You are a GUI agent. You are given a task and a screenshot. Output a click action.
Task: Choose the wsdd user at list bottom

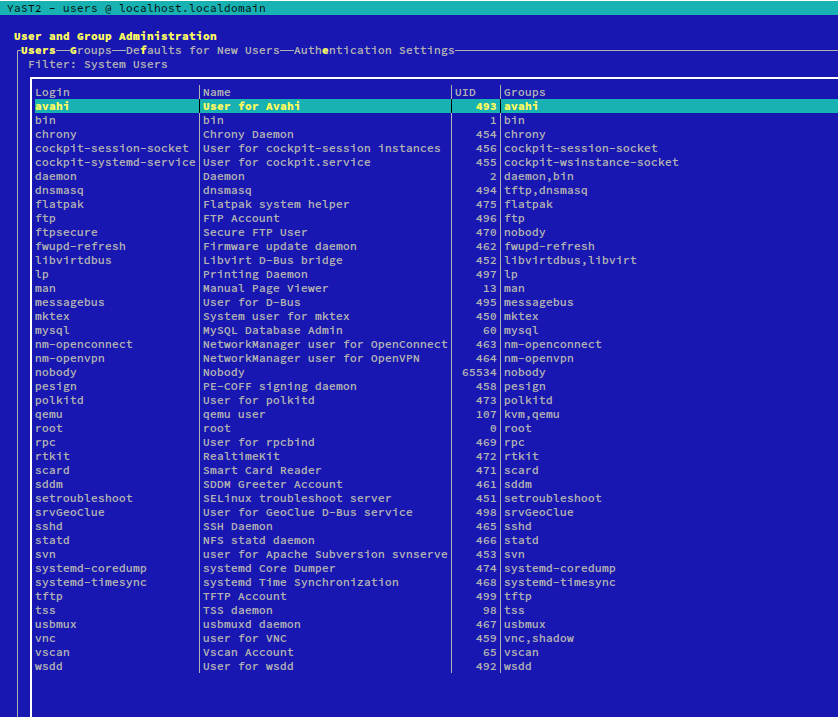pyautogui.click(x=49, y=666)
